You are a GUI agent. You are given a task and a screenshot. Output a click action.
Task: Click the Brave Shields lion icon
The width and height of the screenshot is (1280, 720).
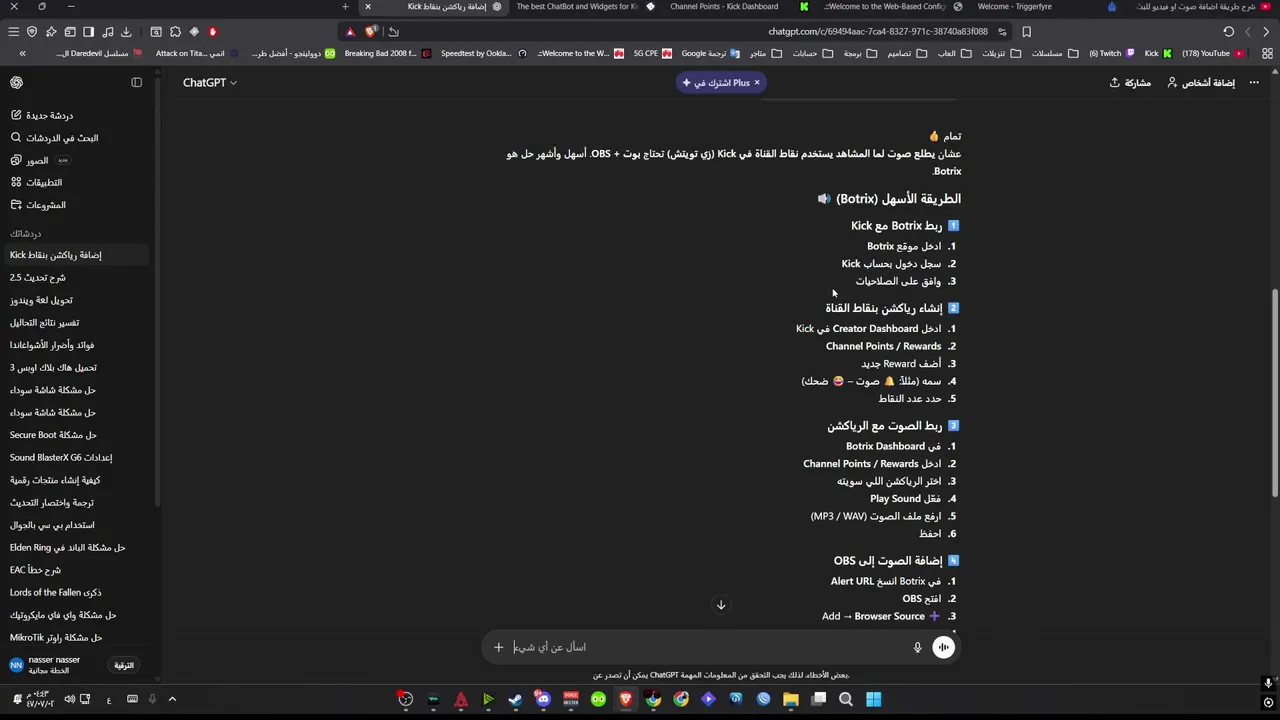coord(371,32)
